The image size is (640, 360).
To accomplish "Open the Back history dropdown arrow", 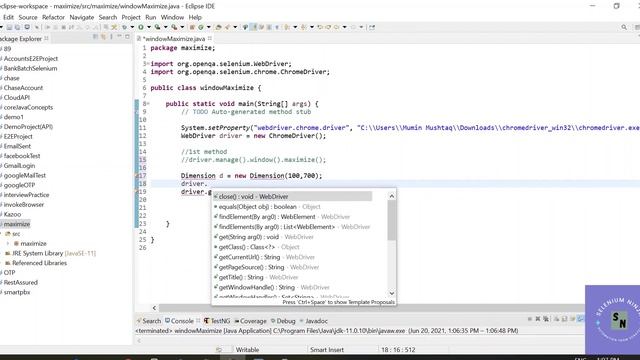I will pyautogui.click(x=344, y=27).
